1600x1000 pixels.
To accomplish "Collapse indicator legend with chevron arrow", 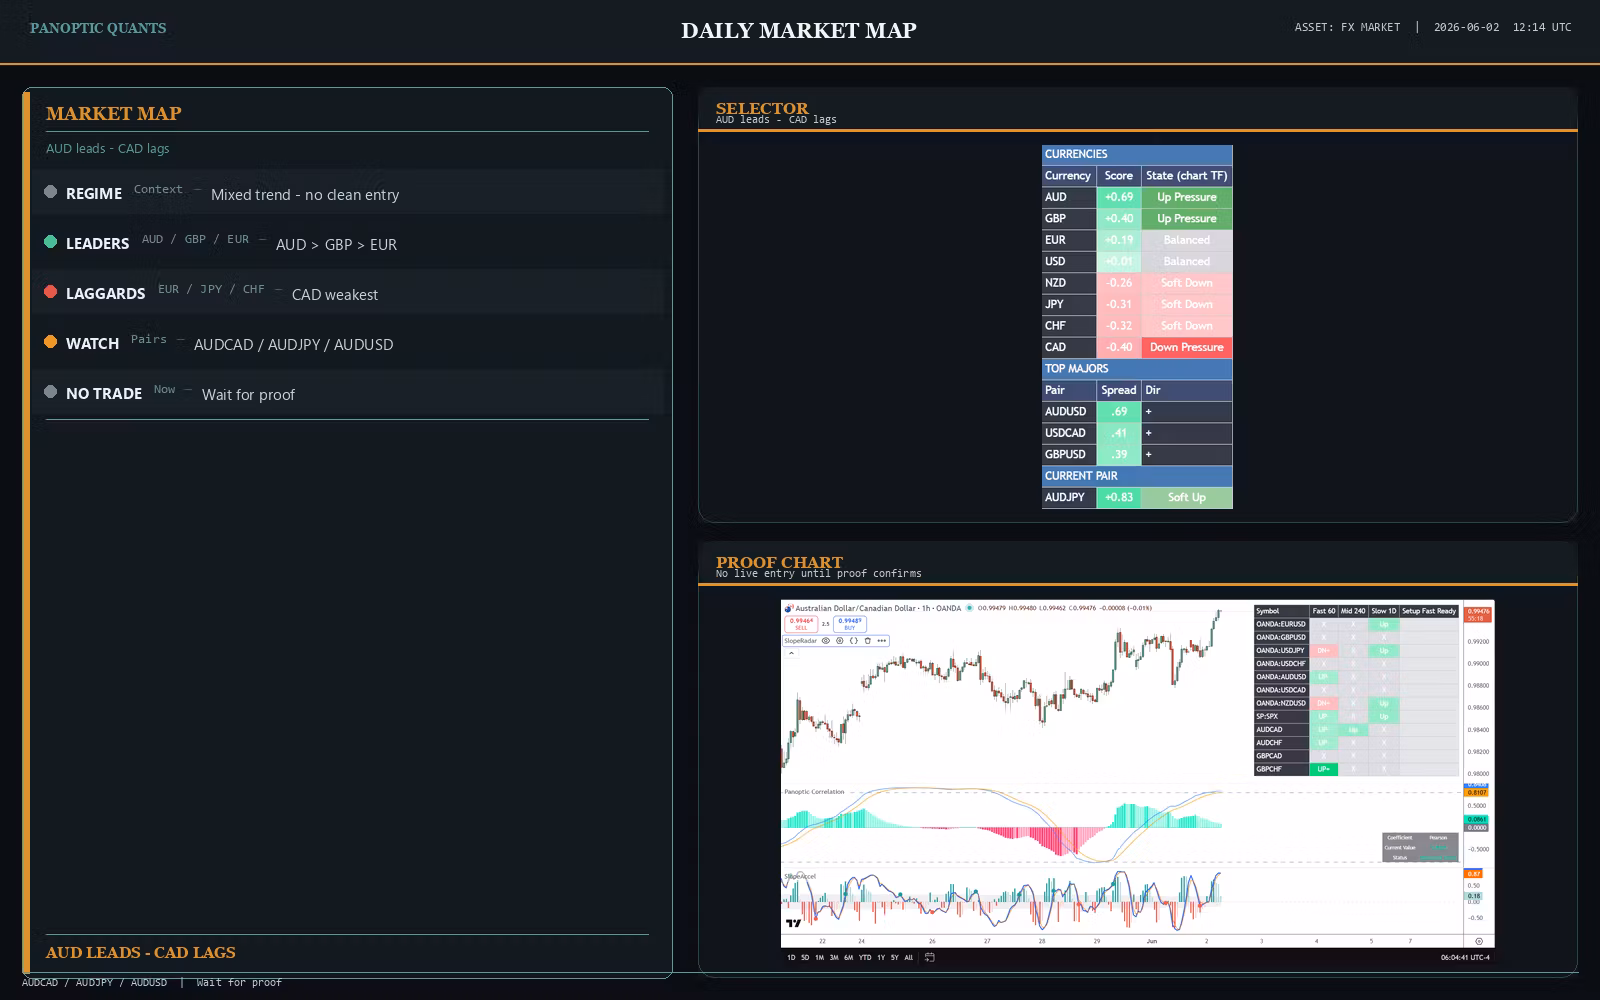I will point(791,653).
